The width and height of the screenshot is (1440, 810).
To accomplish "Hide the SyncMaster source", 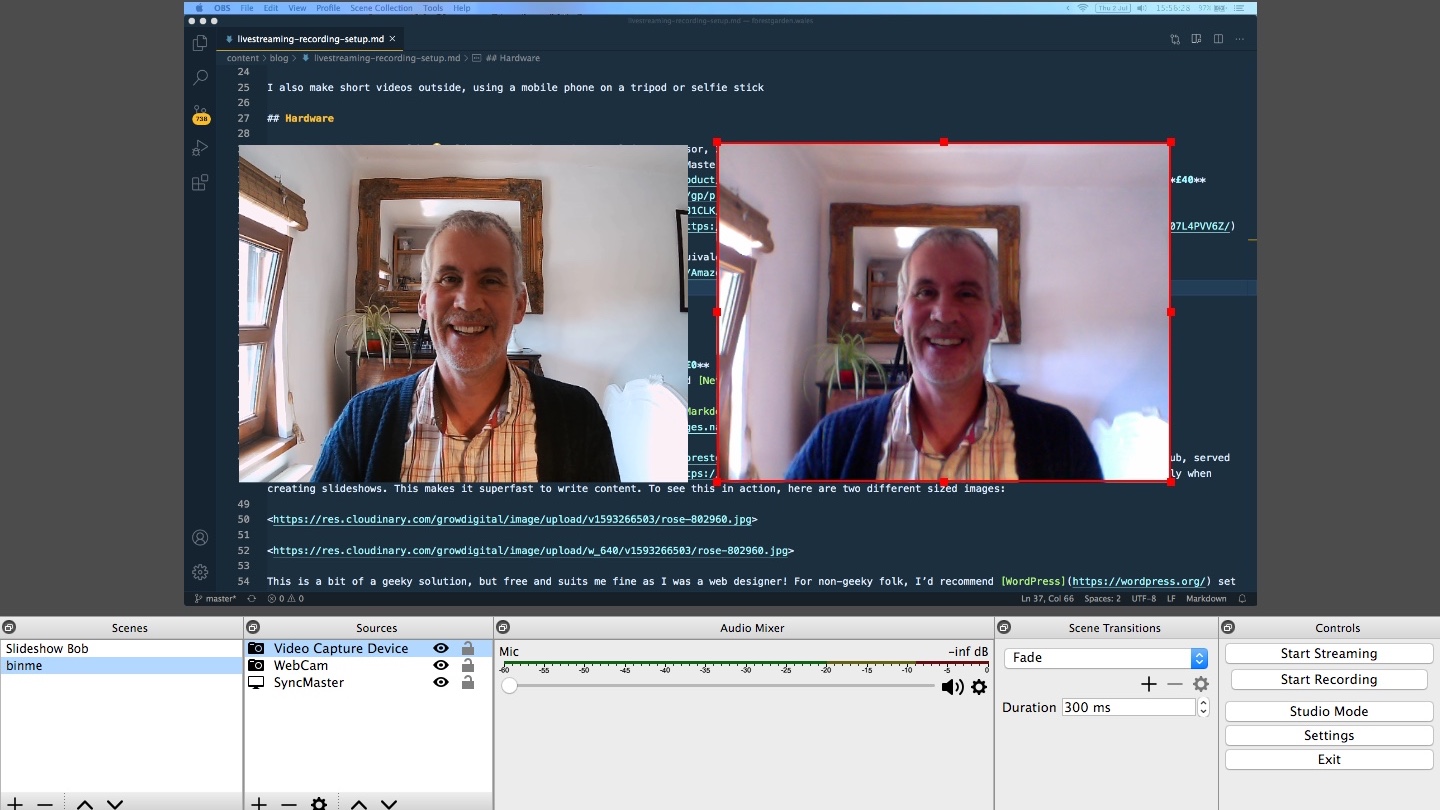I will [440, 682].
